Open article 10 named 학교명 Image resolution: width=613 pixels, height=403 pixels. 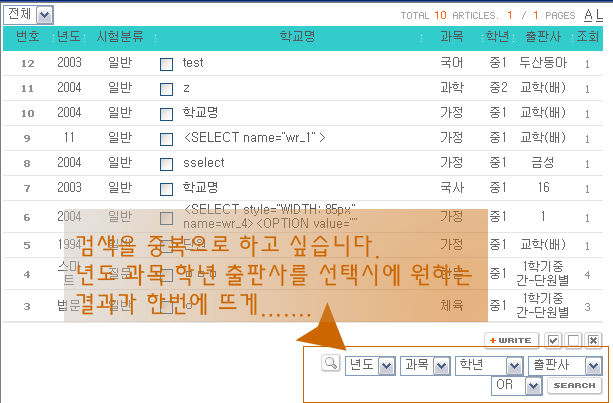200,113
